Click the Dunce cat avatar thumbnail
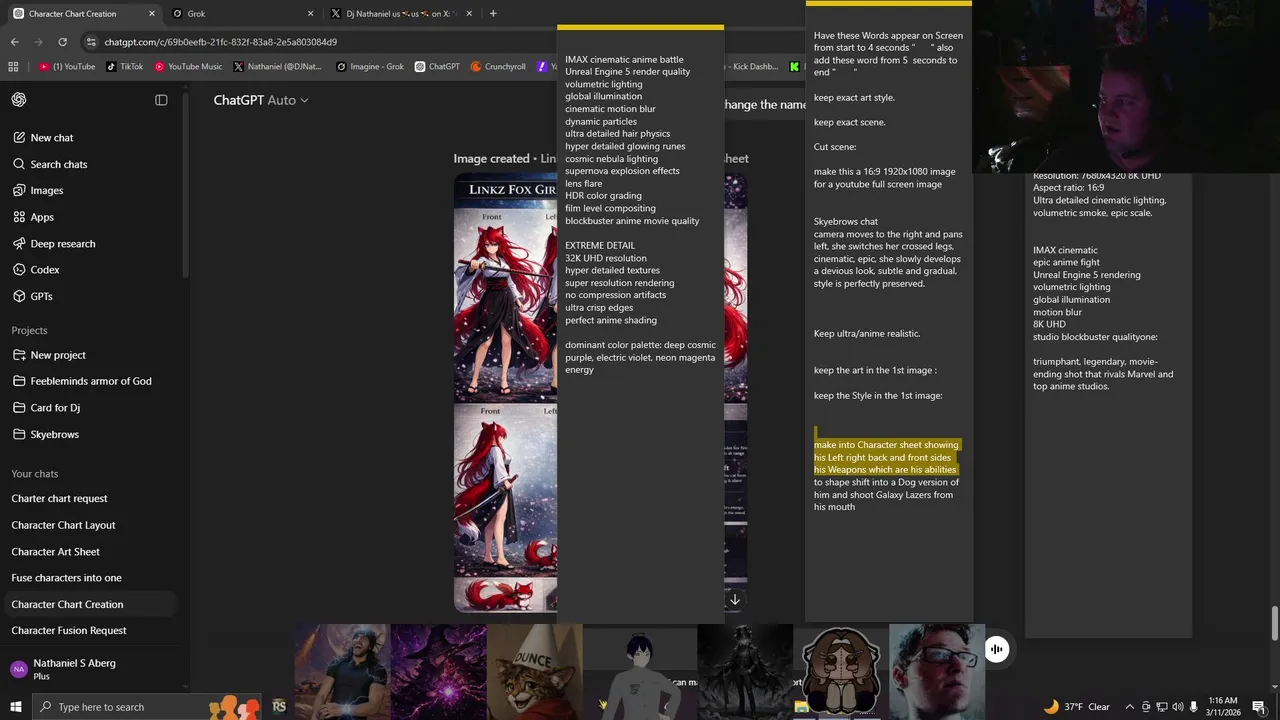Screen dimensions: 1280x720 click(x=533, y=672)
